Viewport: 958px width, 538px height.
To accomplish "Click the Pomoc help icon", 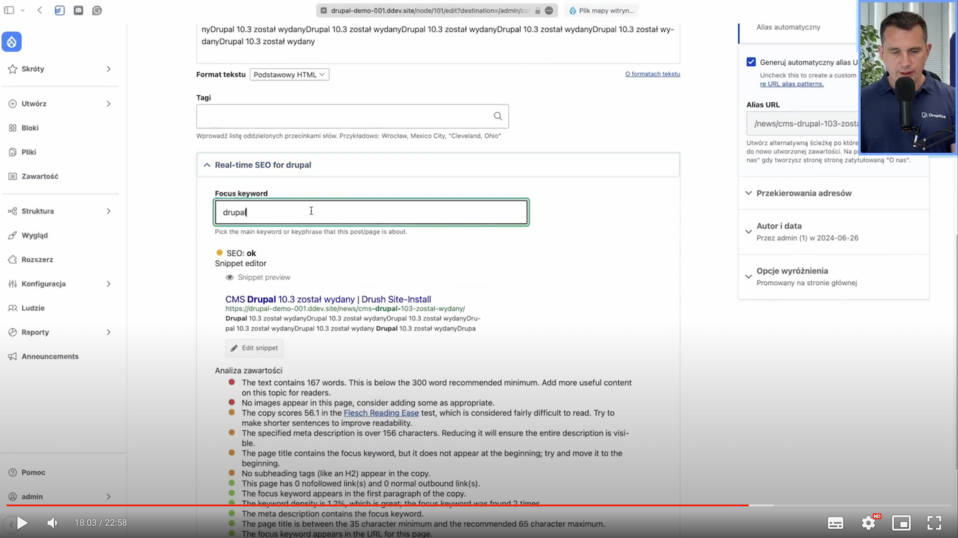I will (x=12, y=473).
